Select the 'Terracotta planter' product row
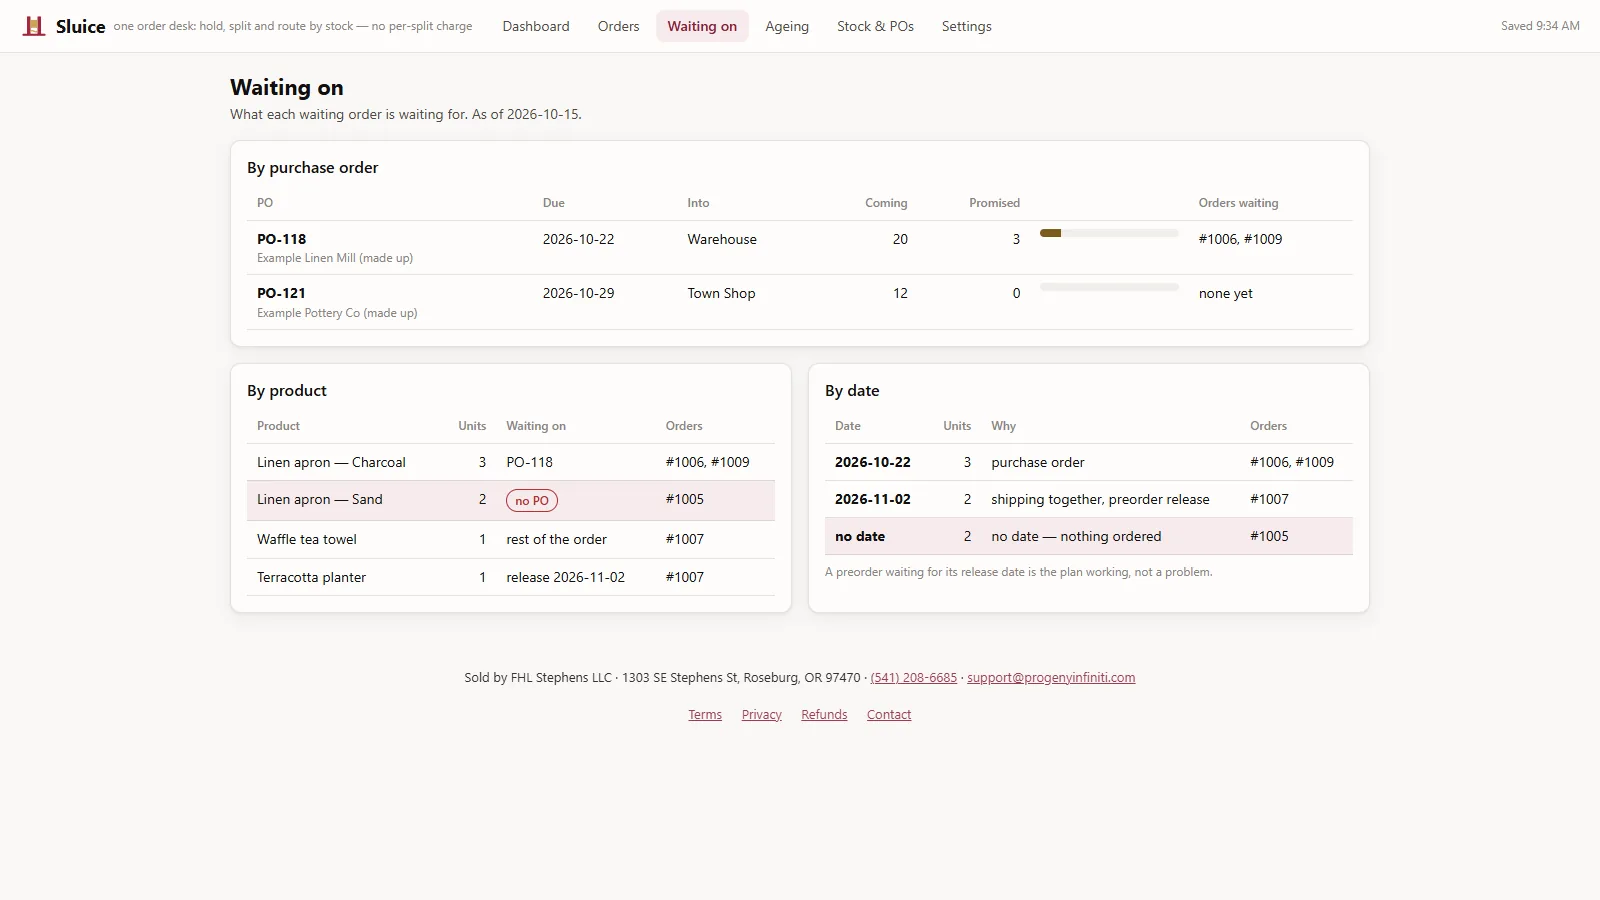 (511, 577)
